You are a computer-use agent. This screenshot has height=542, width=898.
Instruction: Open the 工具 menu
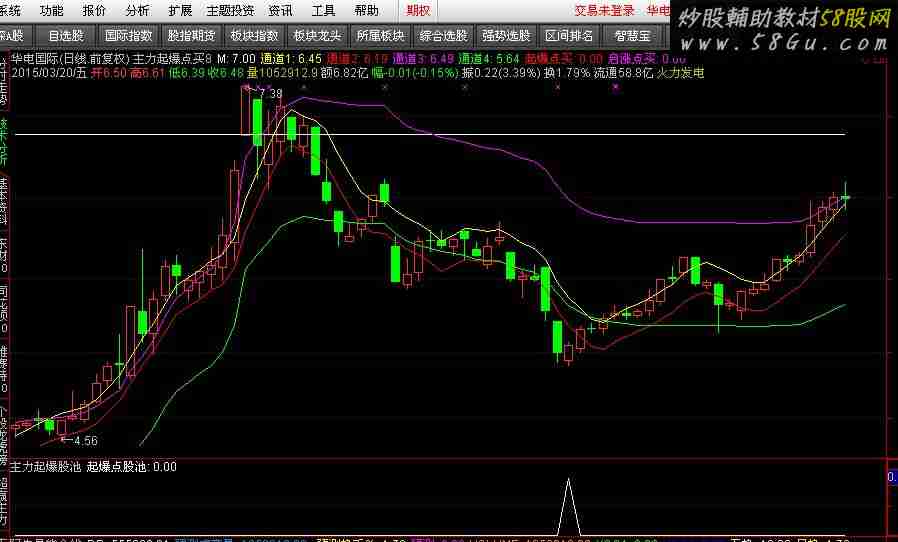point(323,10)
